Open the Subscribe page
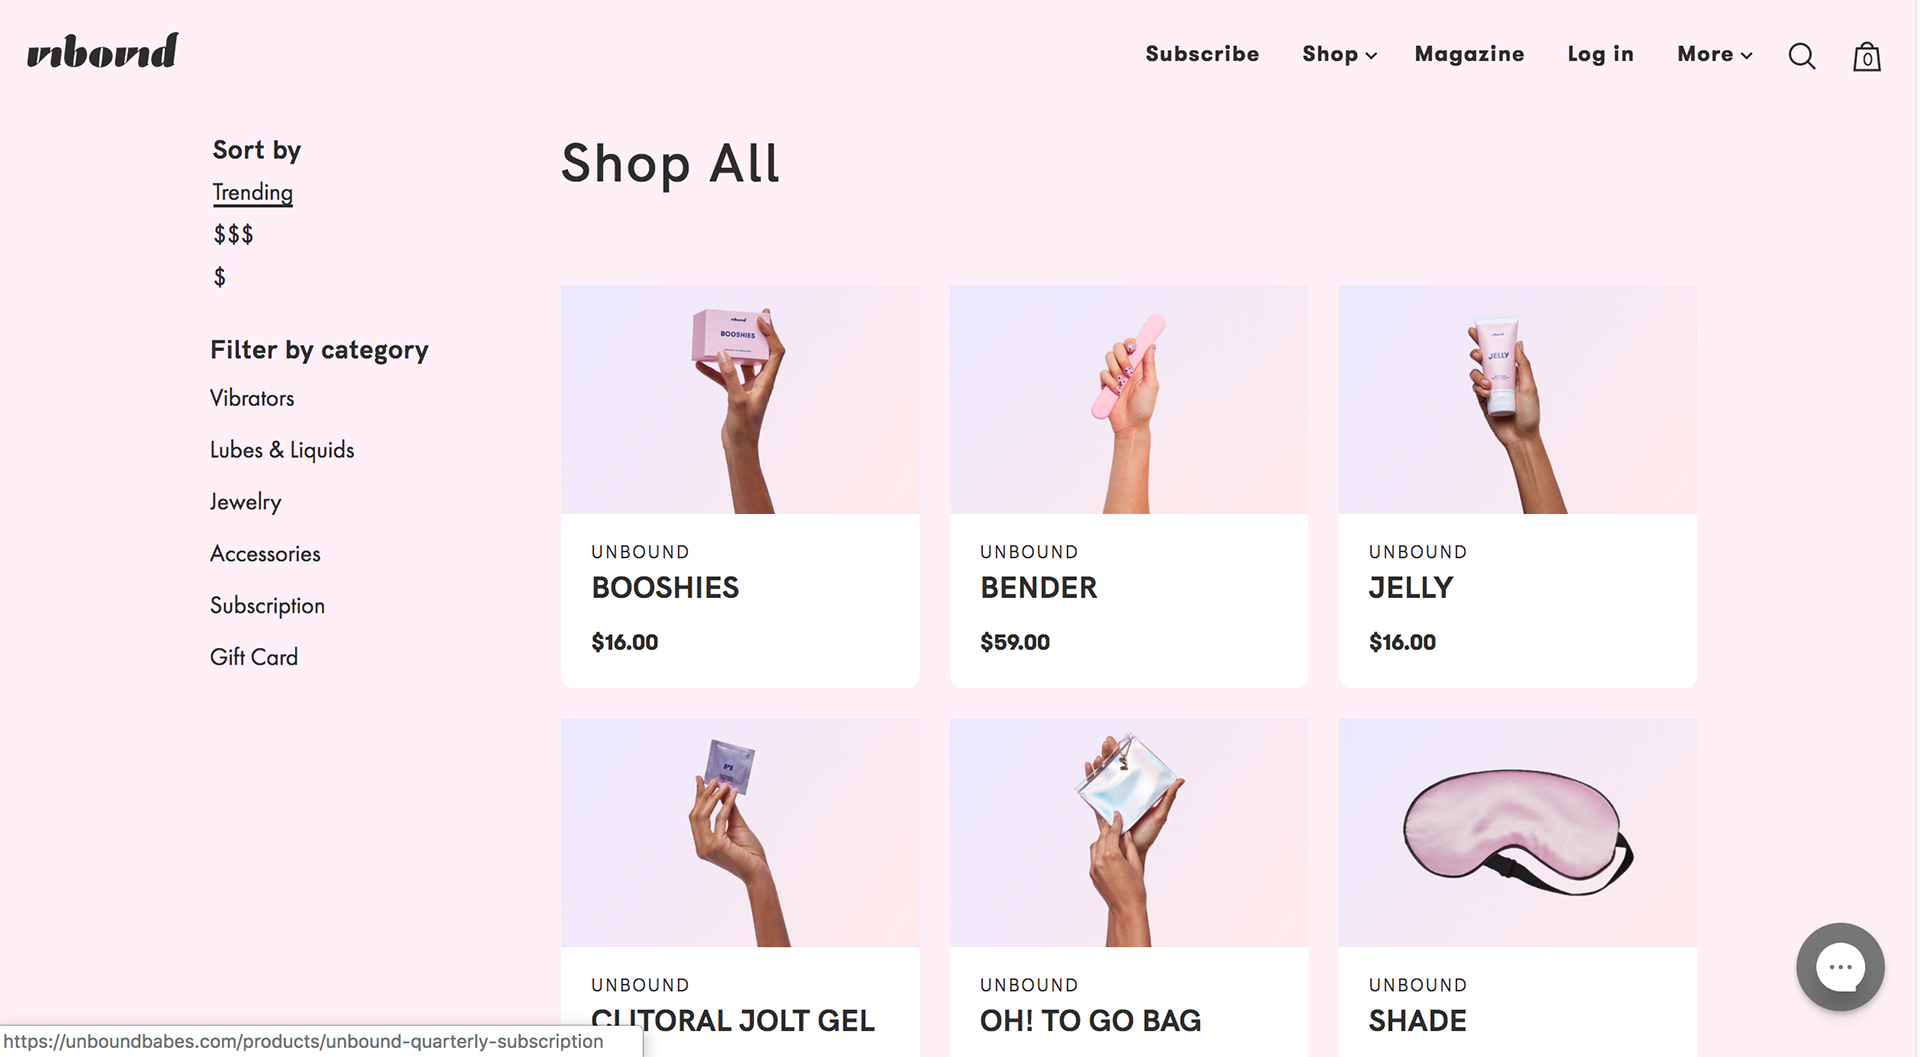Image resolution: width=1920 pixels, height=1057 pixels. click(1202, 54)
